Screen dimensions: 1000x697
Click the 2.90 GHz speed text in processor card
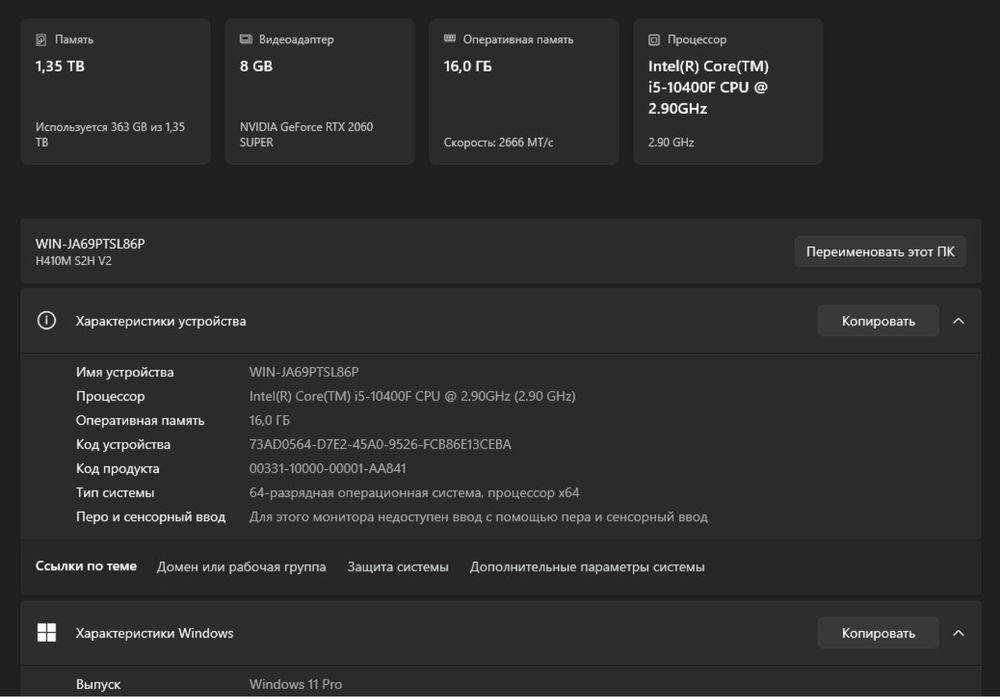[x=671, y=142]
